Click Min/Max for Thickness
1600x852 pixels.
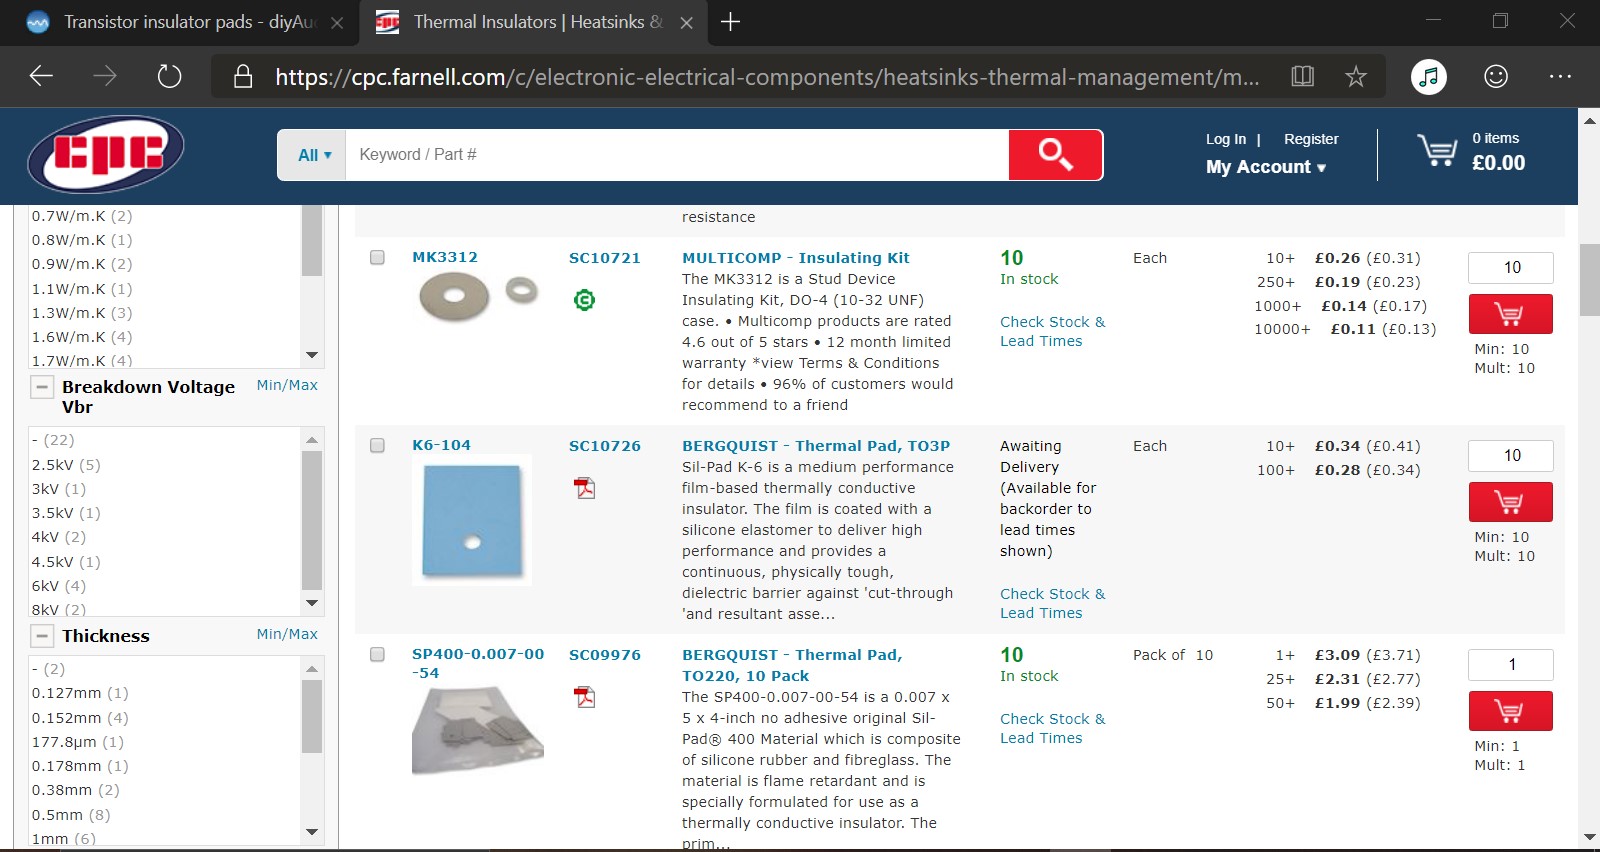click(287, 634)
